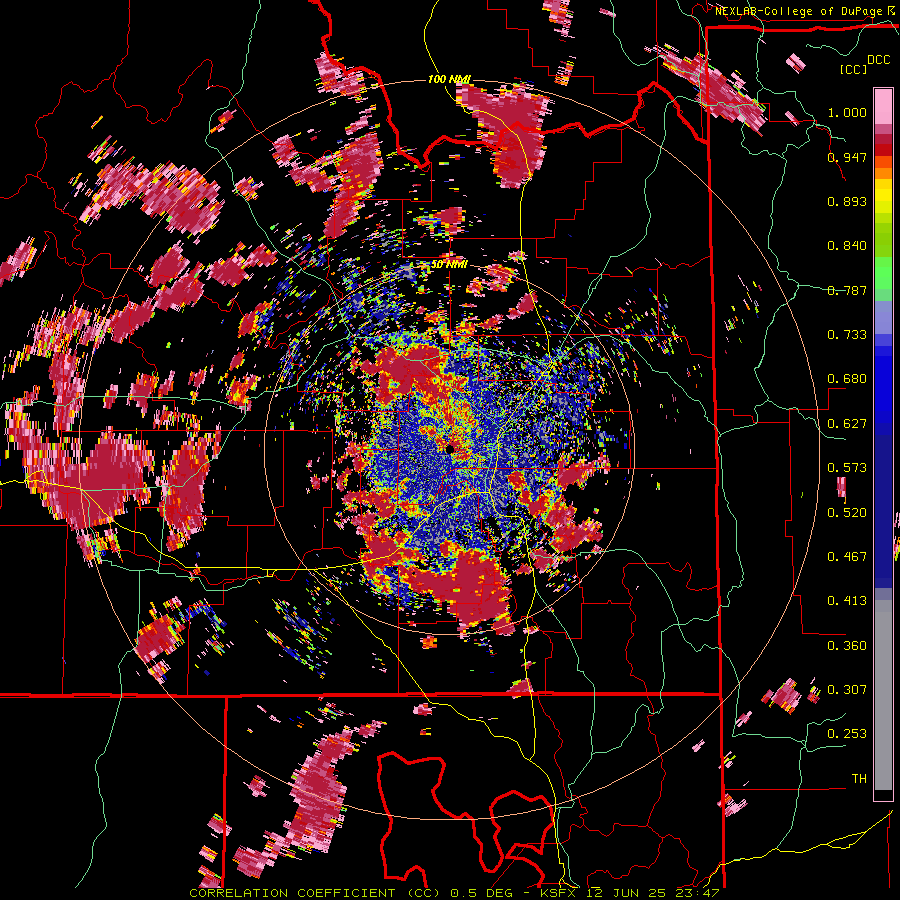The height and width of the screenshot is (900, 900).
Task: Click the 23:47 timestamp in the caption
Action: click(698, 893)
